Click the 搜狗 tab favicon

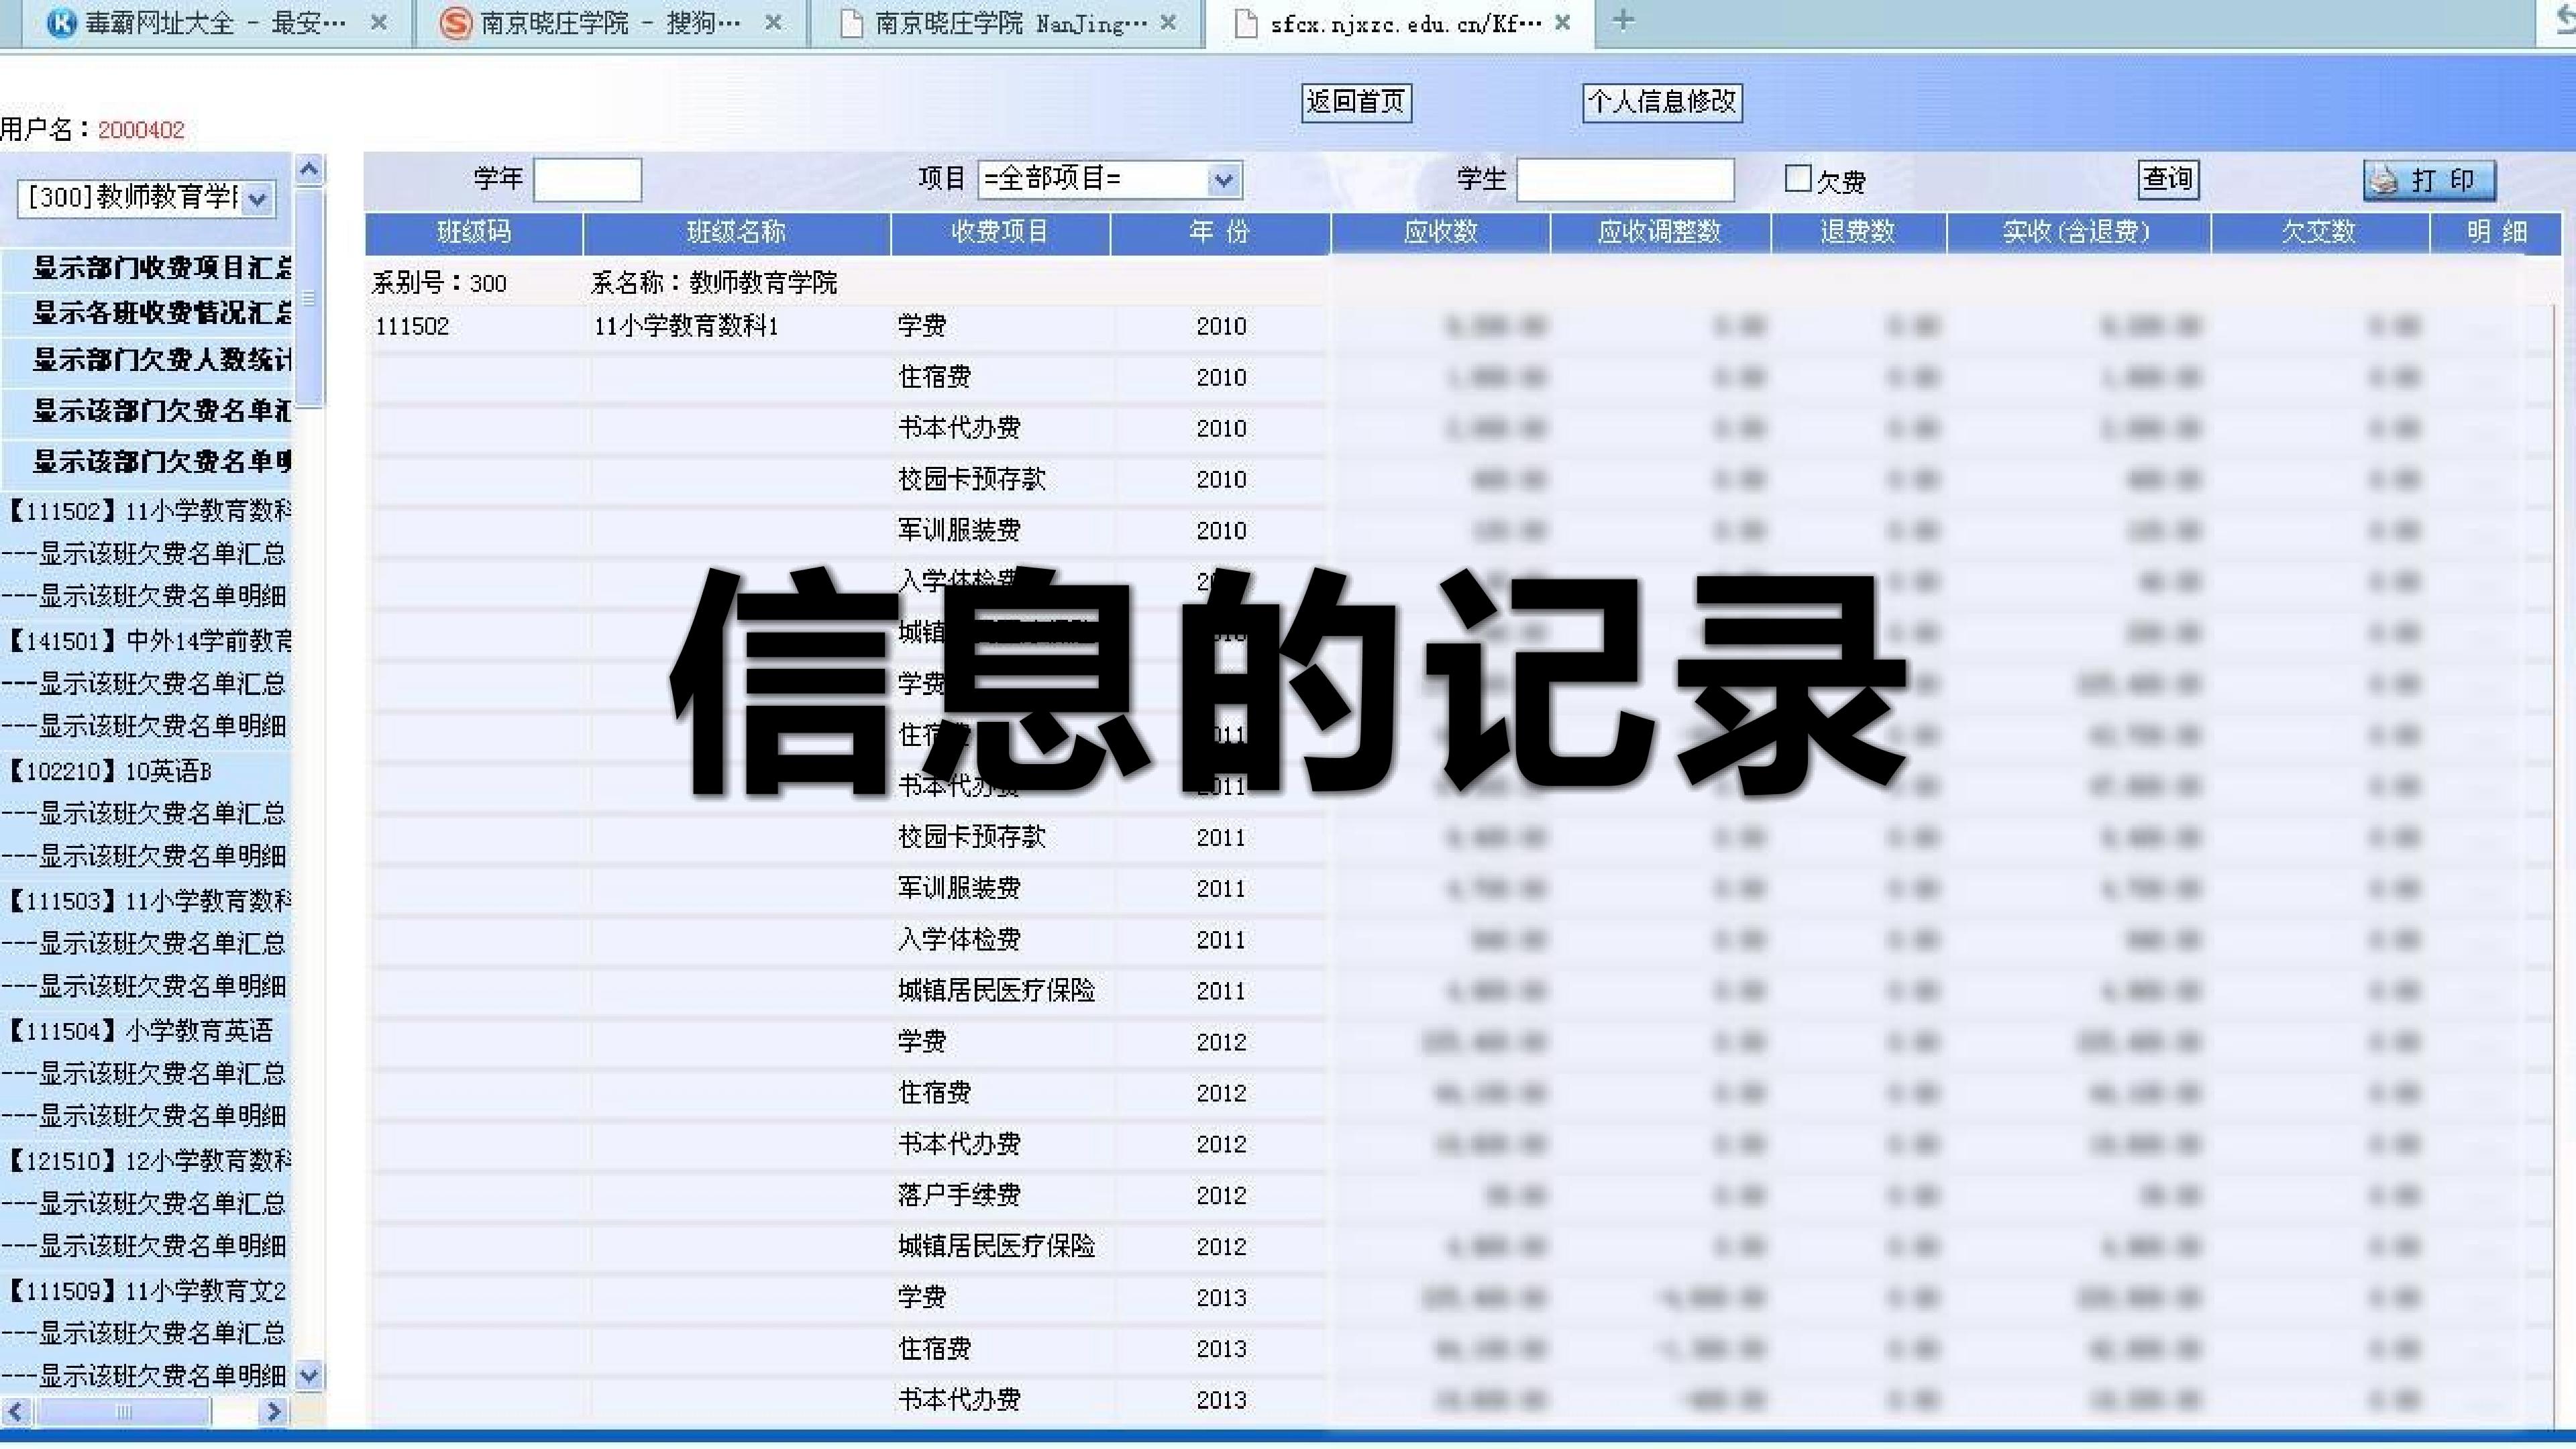(x=455, y=23)
